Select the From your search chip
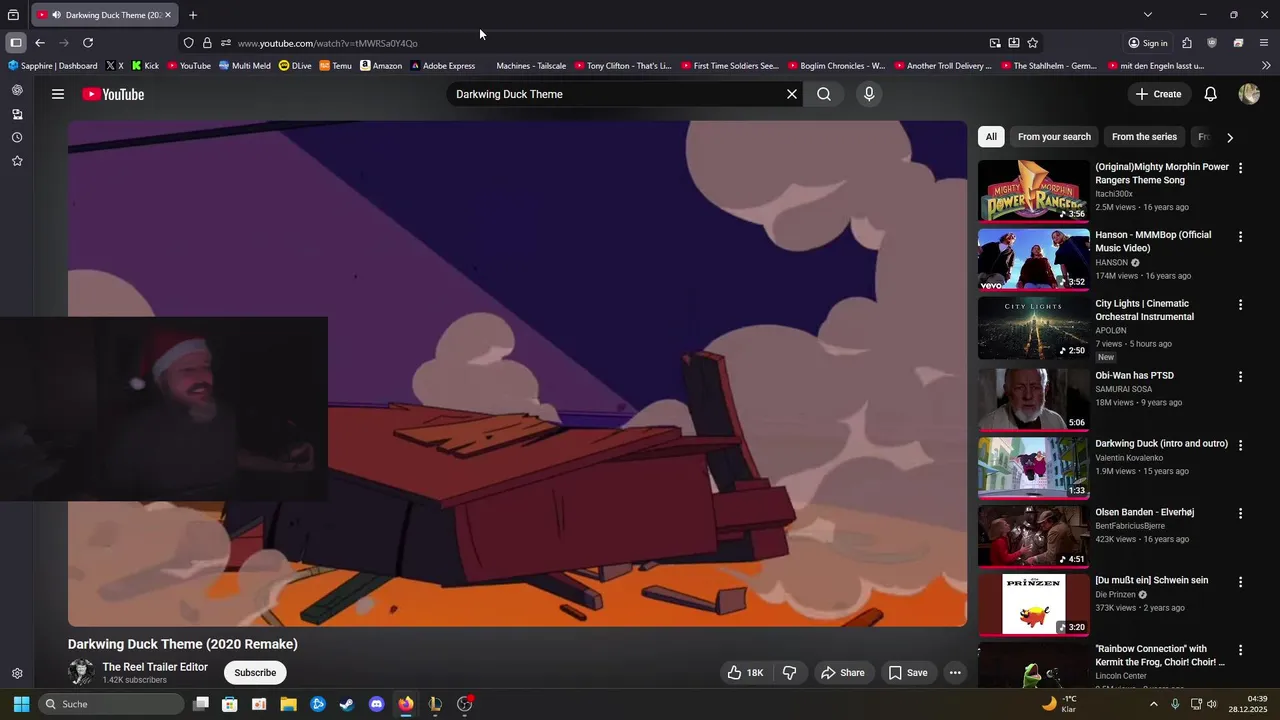The width and height of the screenshot is (1280, 720). pos(1054,137)
